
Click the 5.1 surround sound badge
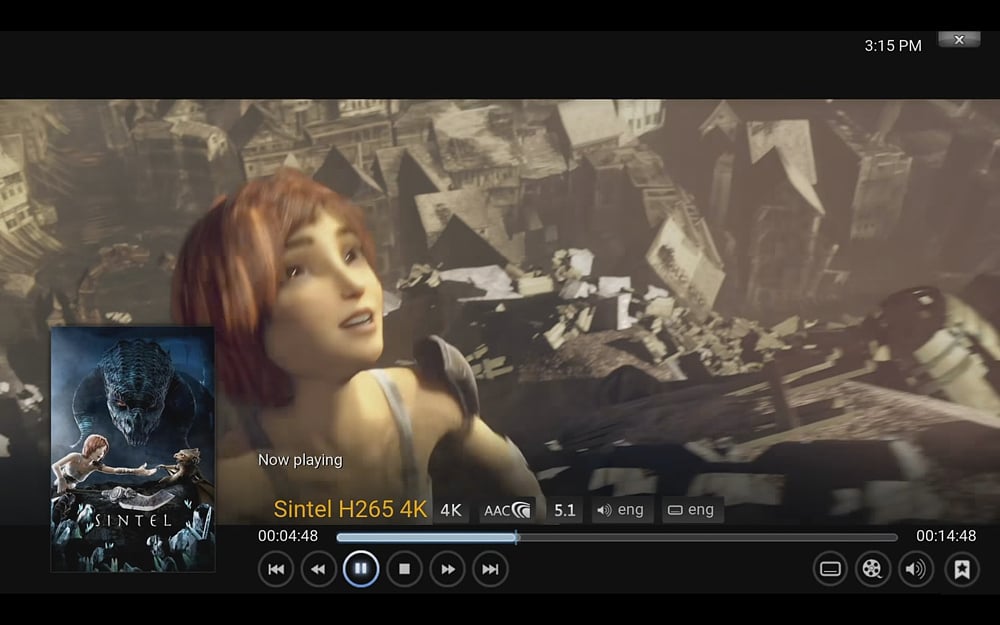[563, 509]
